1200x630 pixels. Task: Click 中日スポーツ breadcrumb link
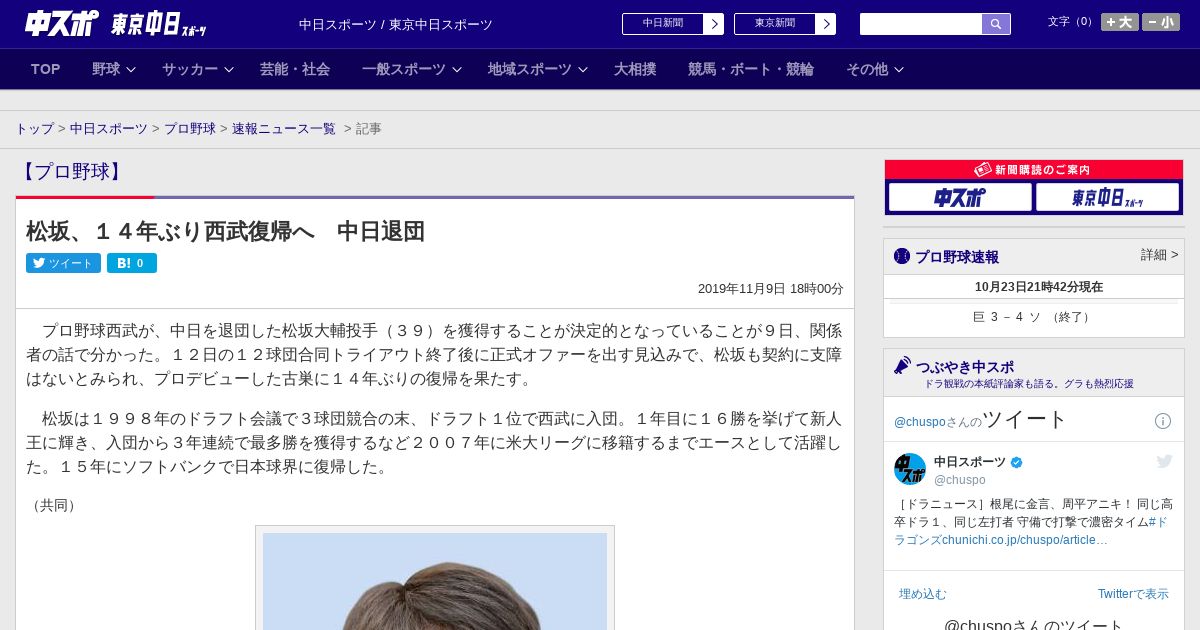click(109, 129)
